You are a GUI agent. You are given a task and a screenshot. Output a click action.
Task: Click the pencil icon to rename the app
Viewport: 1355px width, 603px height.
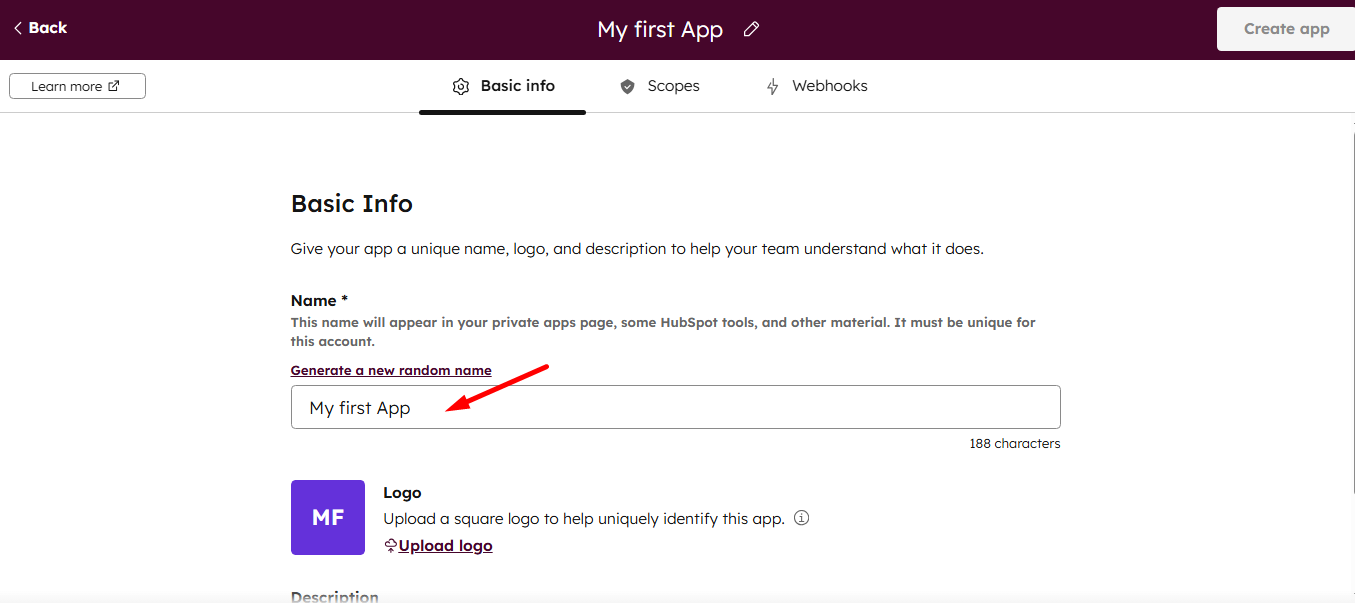(x=751, y=30)
